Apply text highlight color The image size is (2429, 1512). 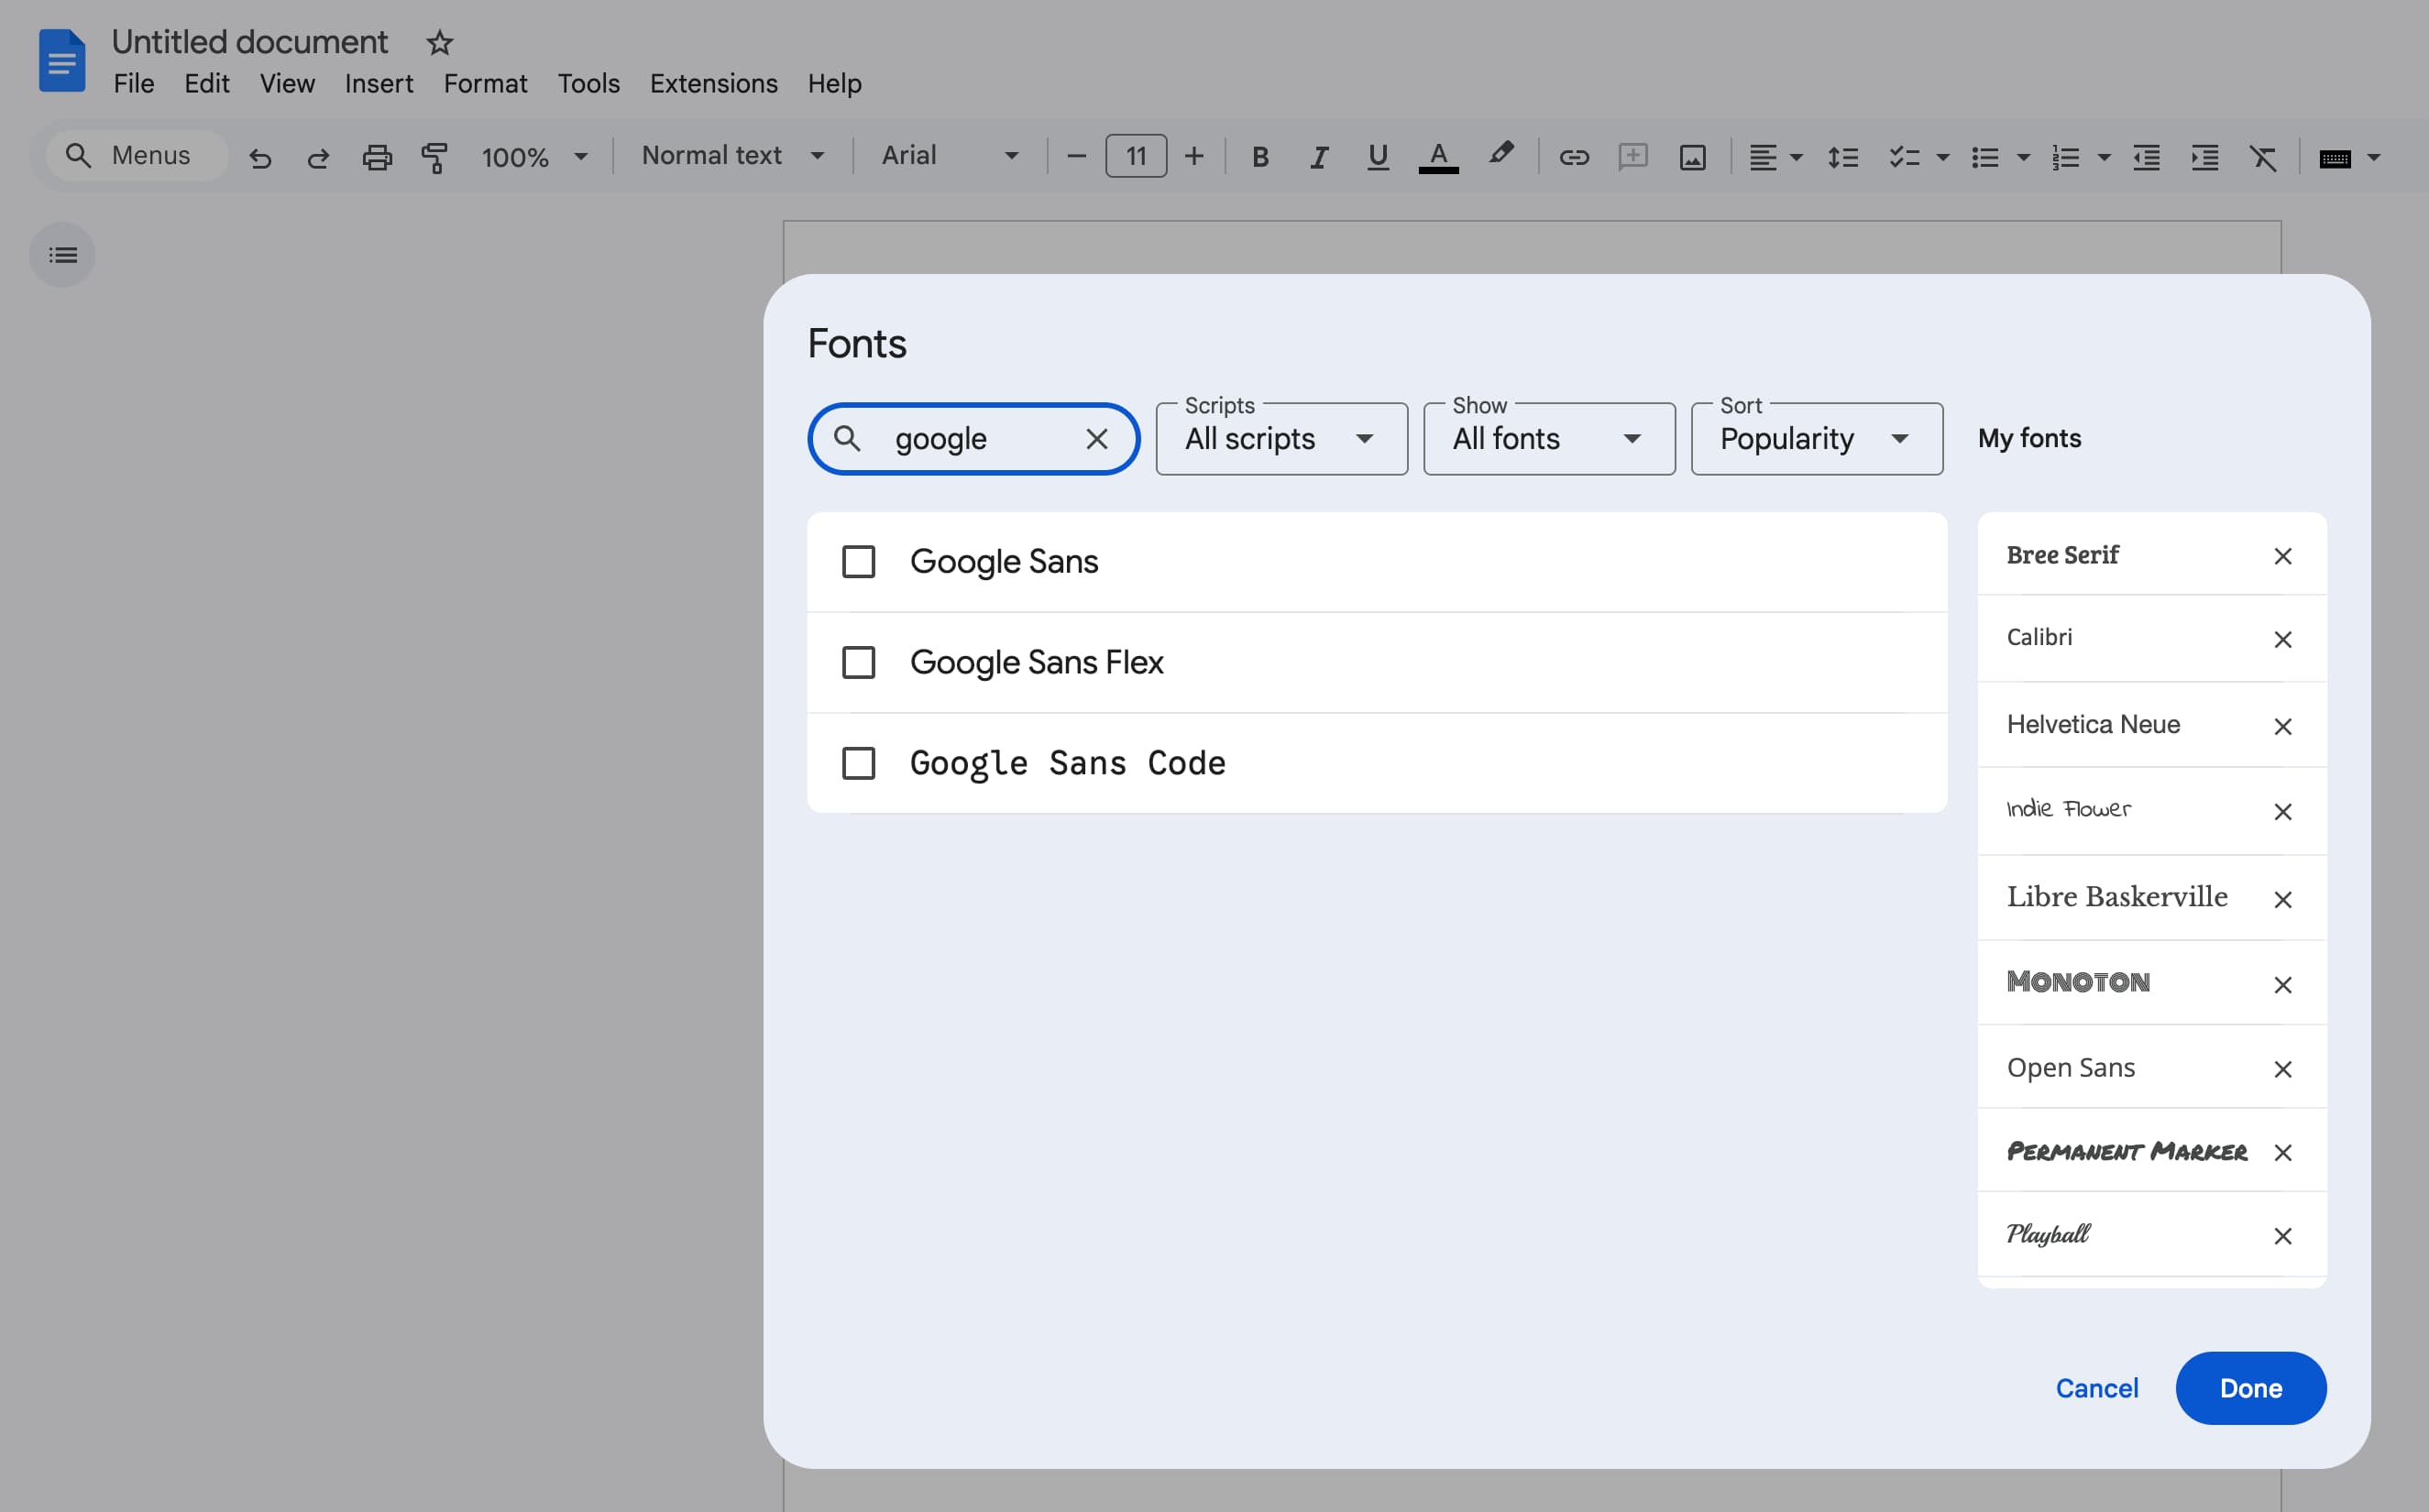pyautogui.click(x=1501, y=156)
